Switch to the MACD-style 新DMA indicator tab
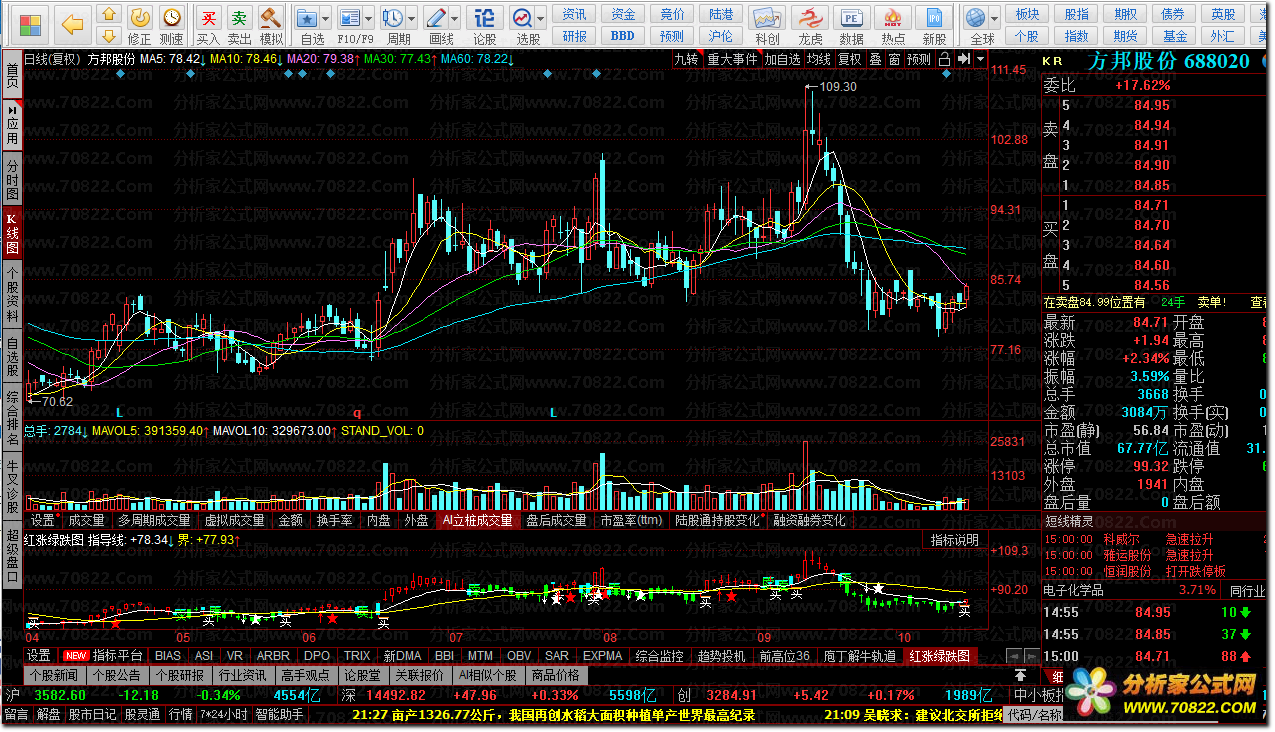Image resolution: width=1275 pixels, height=732 pixels. pos(402,656)
